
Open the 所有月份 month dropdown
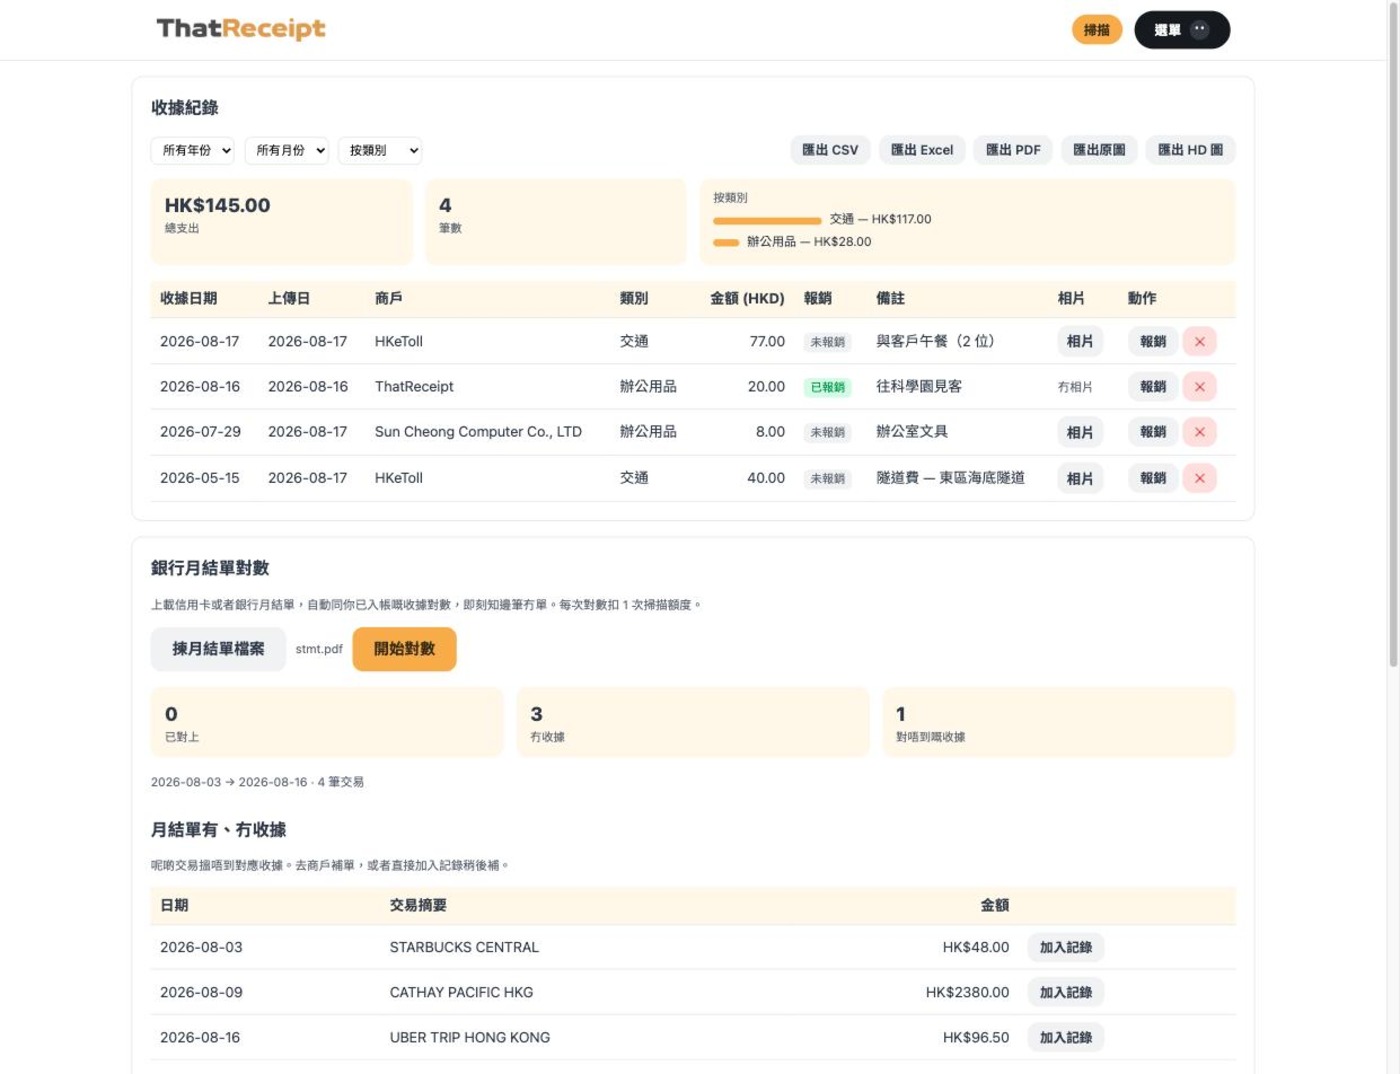coord(286,150)
